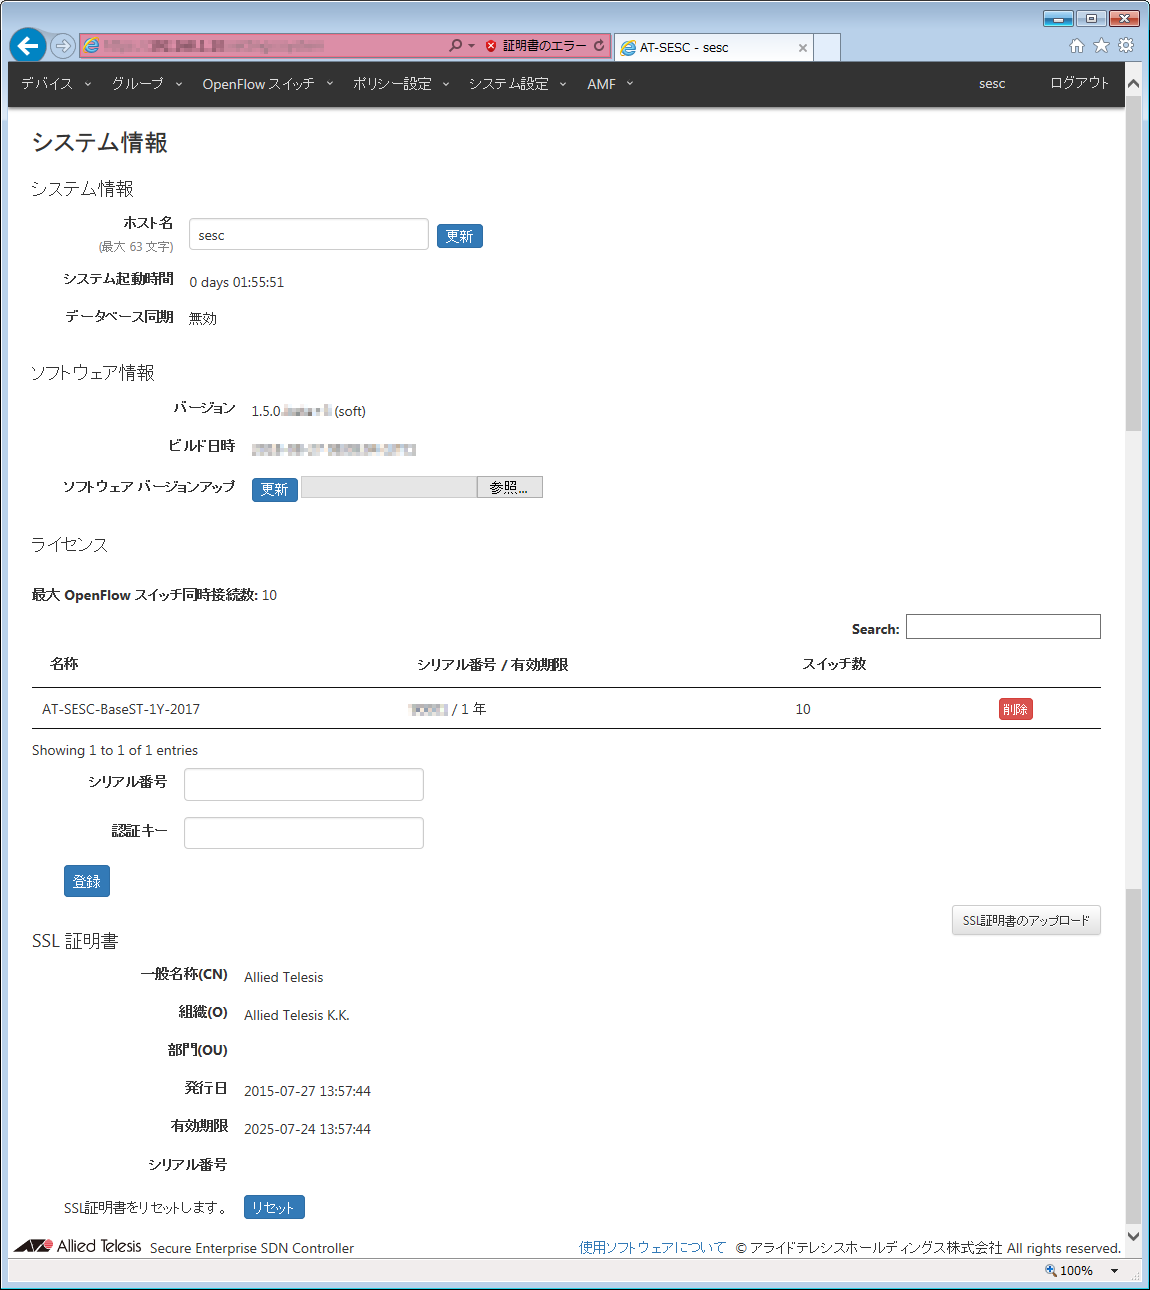Click page scrollbar up arrow
1150x1290 pixels.
pyautogui.click(x=1133, y=84)
